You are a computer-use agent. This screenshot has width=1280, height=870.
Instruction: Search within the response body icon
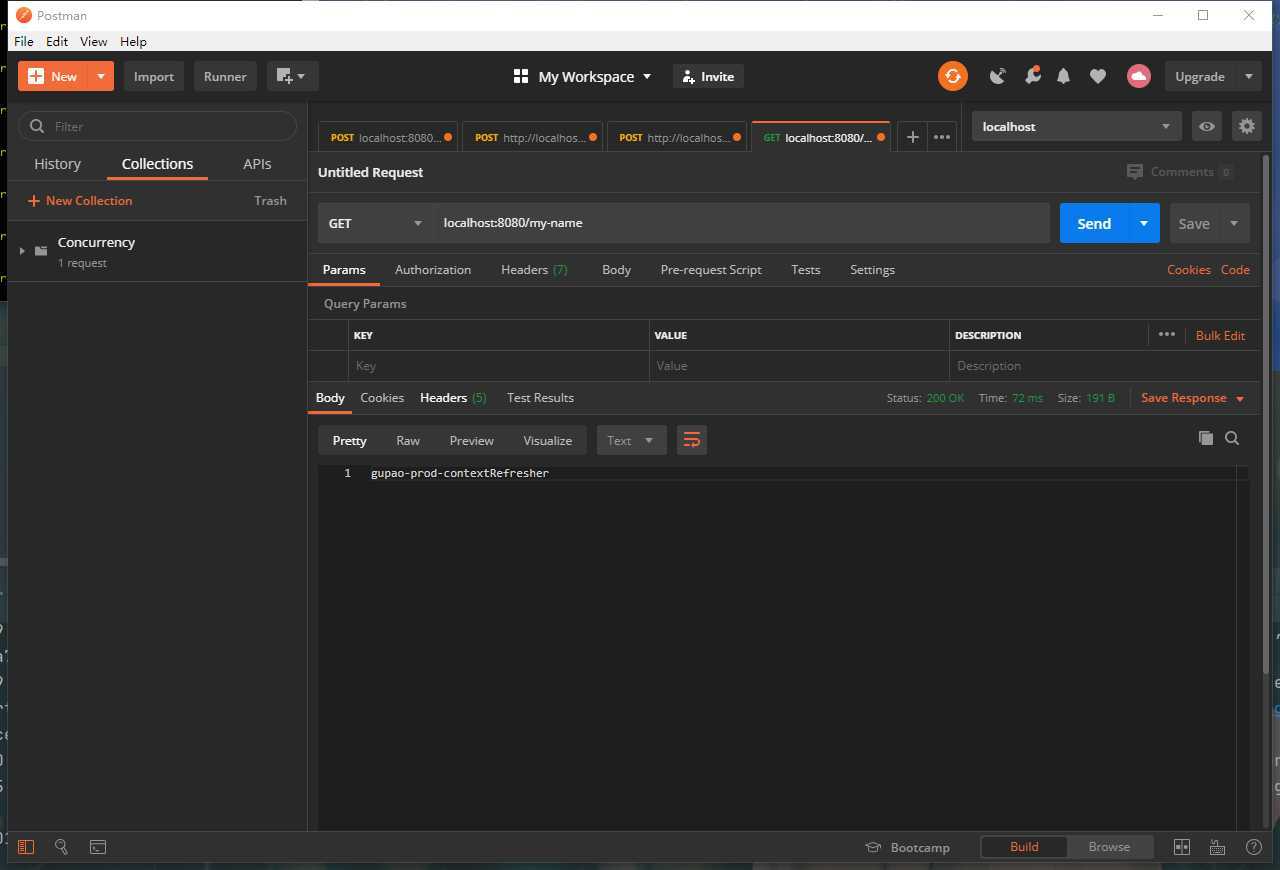coord(1232,438)
